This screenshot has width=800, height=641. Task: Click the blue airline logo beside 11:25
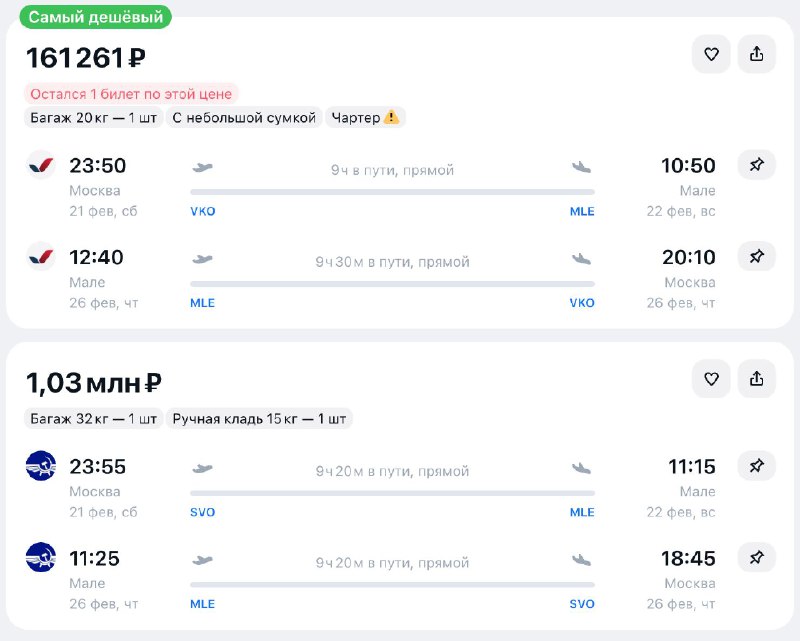[x=41, y=558]
